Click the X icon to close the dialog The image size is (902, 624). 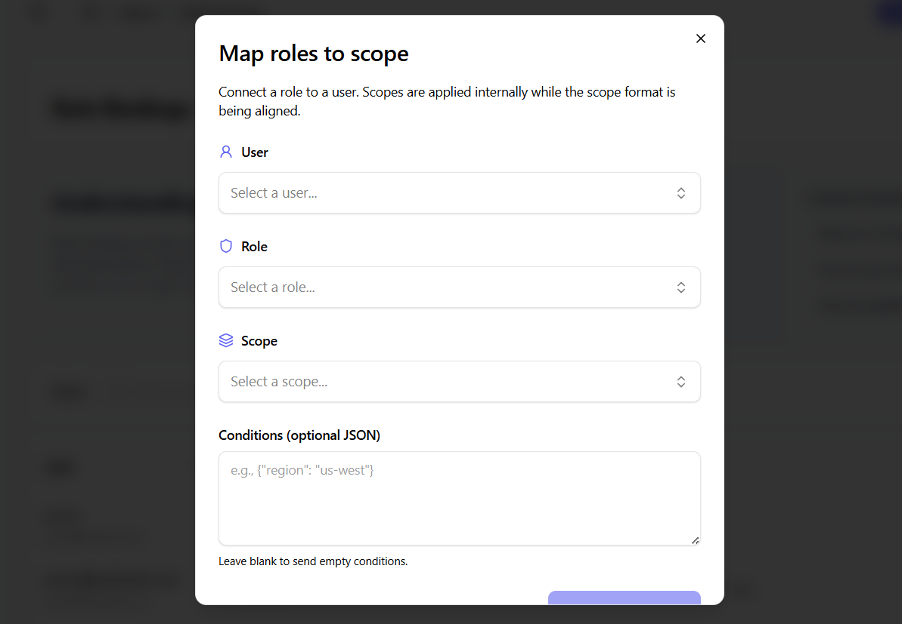(x=700, y=38)
